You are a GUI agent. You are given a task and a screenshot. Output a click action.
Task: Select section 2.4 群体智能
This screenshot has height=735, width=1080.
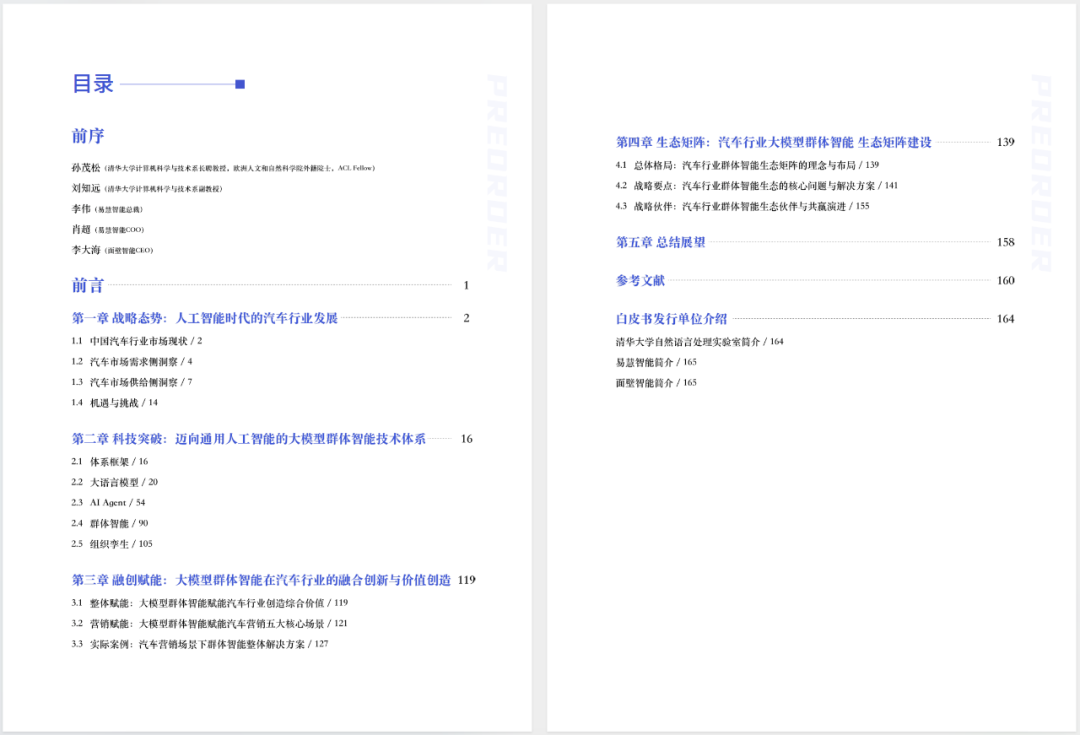point(110,522)
